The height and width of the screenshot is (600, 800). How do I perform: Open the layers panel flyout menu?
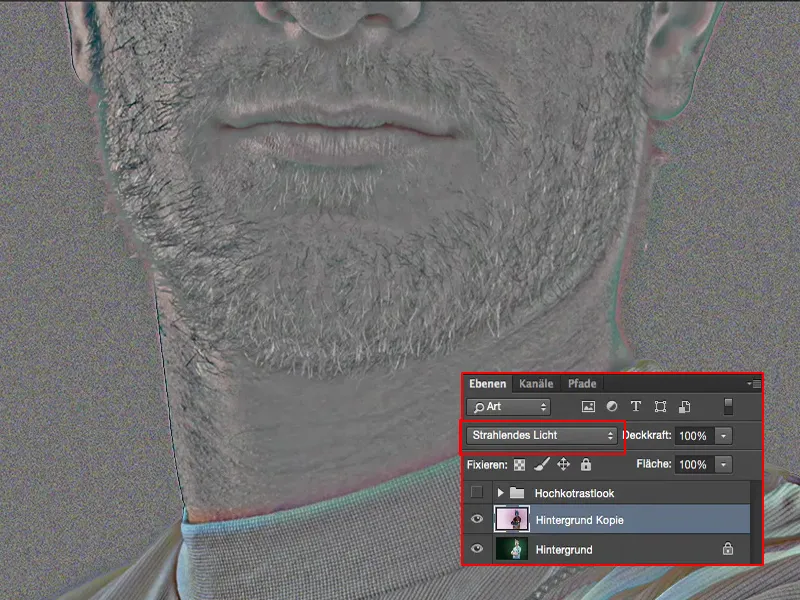pyautogui.click(x=755, y=384)
